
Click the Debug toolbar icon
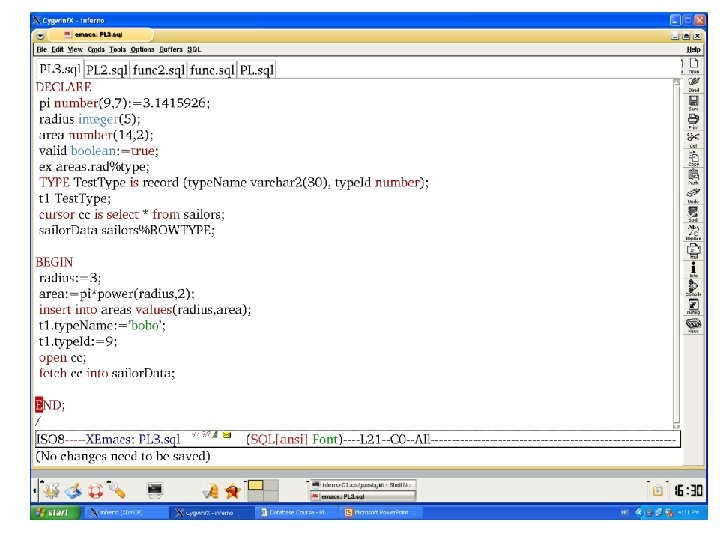(x=693, y=306)
